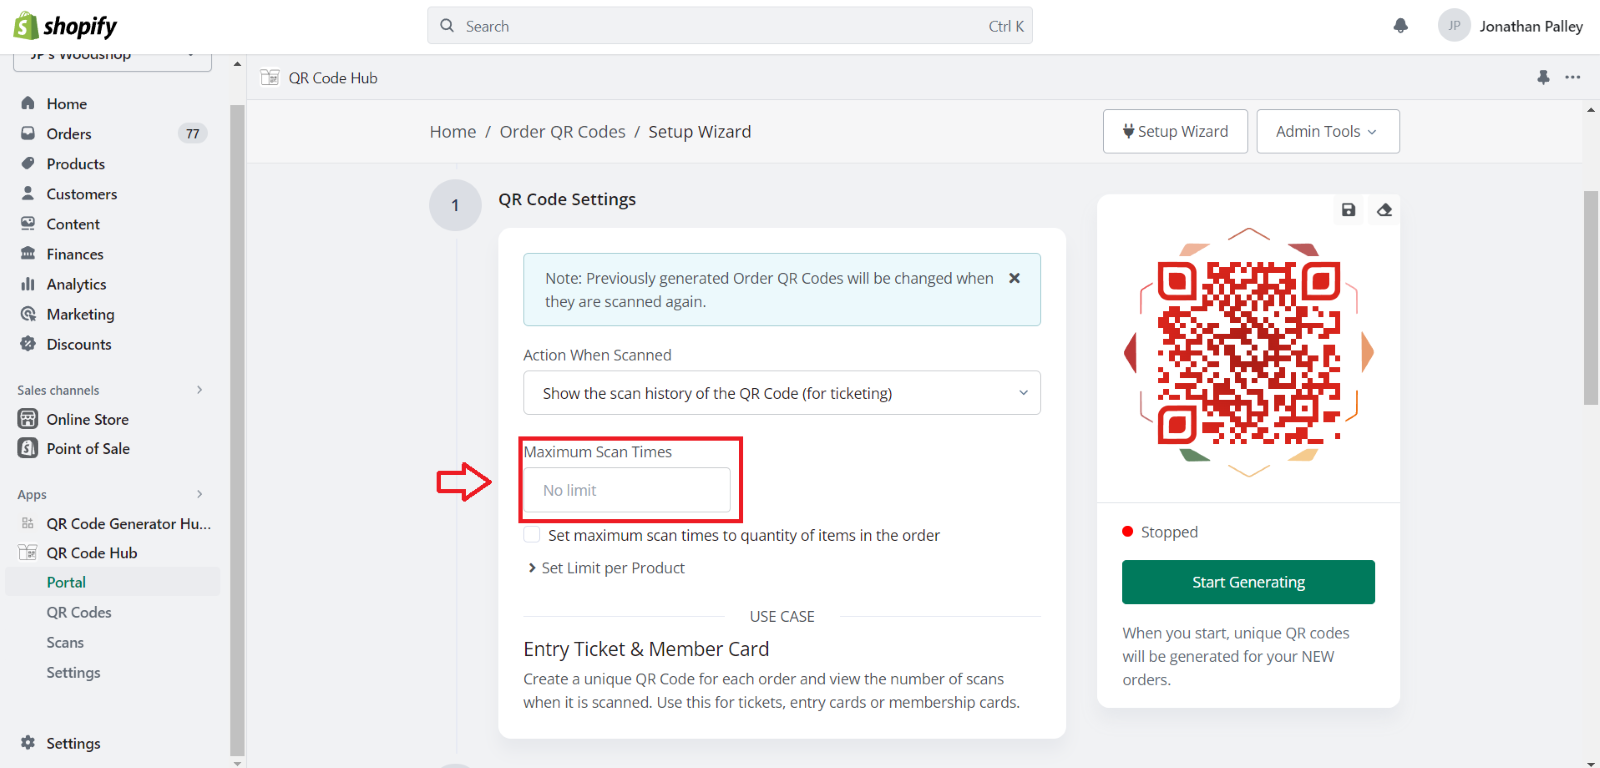
Task: Select the next QR frame arrow
Action: click(1367, 352)
